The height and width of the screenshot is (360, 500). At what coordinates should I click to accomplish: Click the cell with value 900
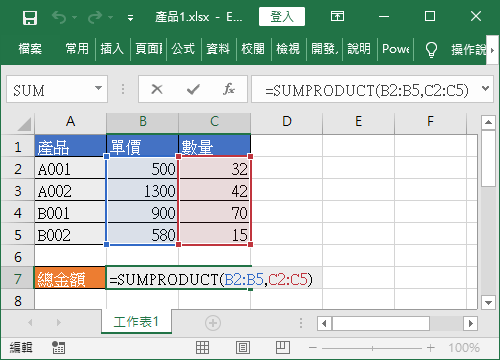pos(143,212)
